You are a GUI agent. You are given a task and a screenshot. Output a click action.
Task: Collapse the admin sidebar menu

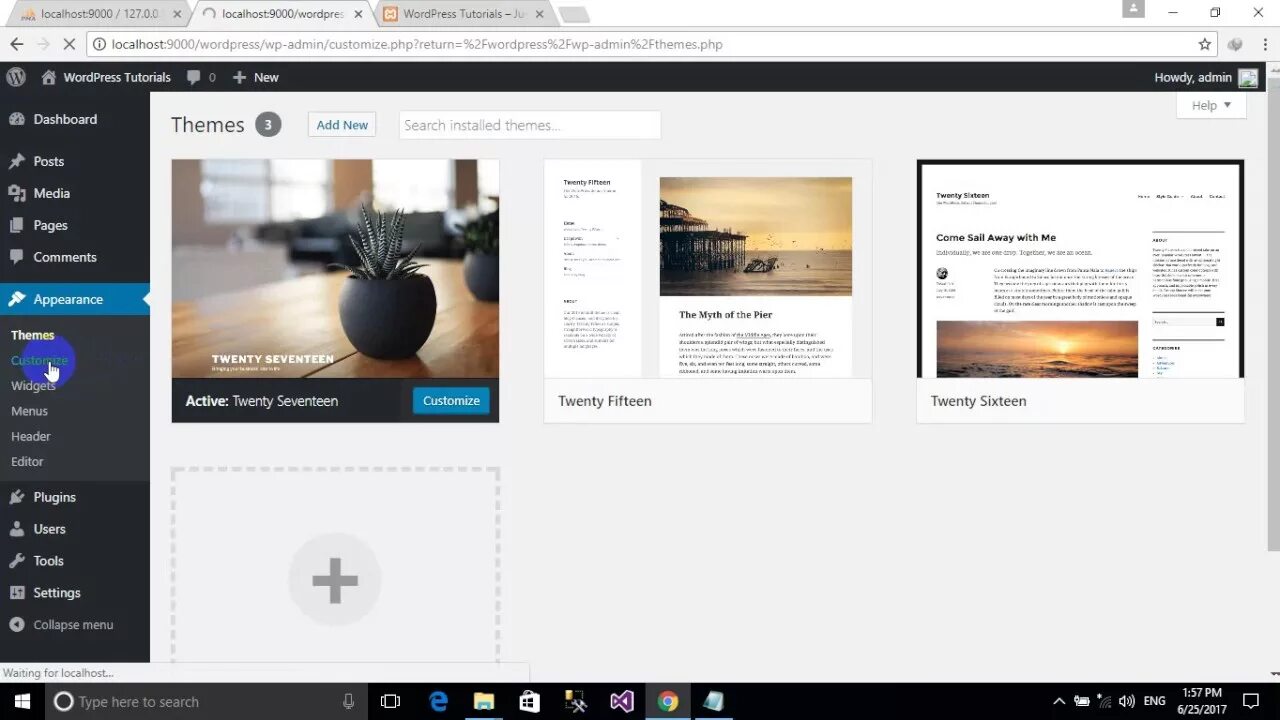point(61,625)
